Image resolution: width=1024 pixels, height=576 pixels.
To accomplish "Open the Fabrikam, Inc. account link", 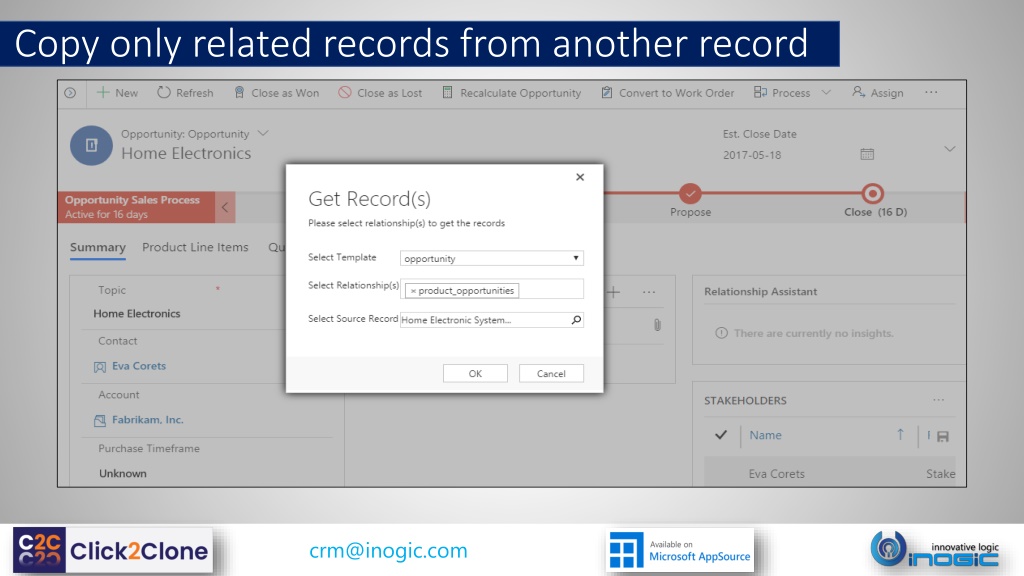I will pyautogui.click(x=148, y=420).
